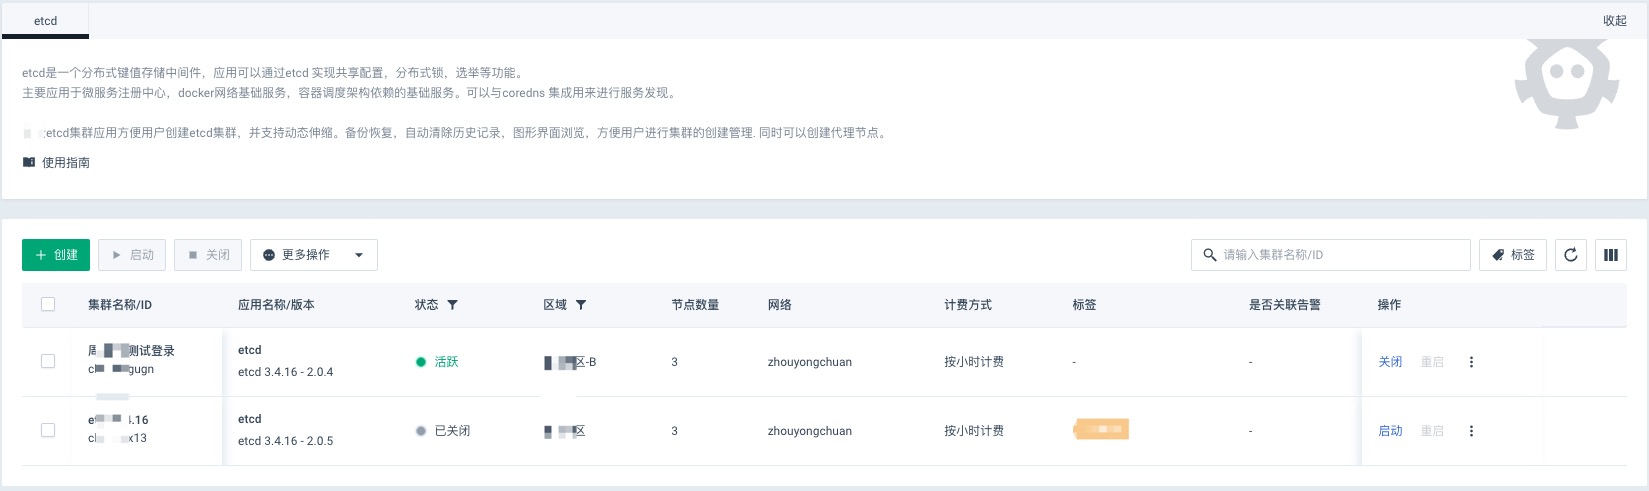
Task: Click the orange tag on the closed cluster
Action: point(1101,430)
